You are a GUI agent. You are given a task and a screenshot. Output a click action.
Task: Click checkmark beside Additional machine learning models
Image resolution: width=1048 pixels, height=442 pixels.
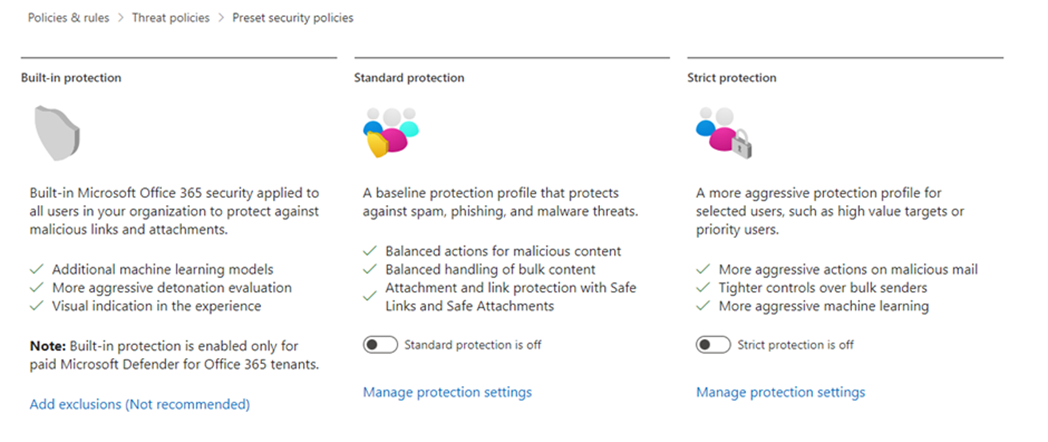(x=37, y=270)
